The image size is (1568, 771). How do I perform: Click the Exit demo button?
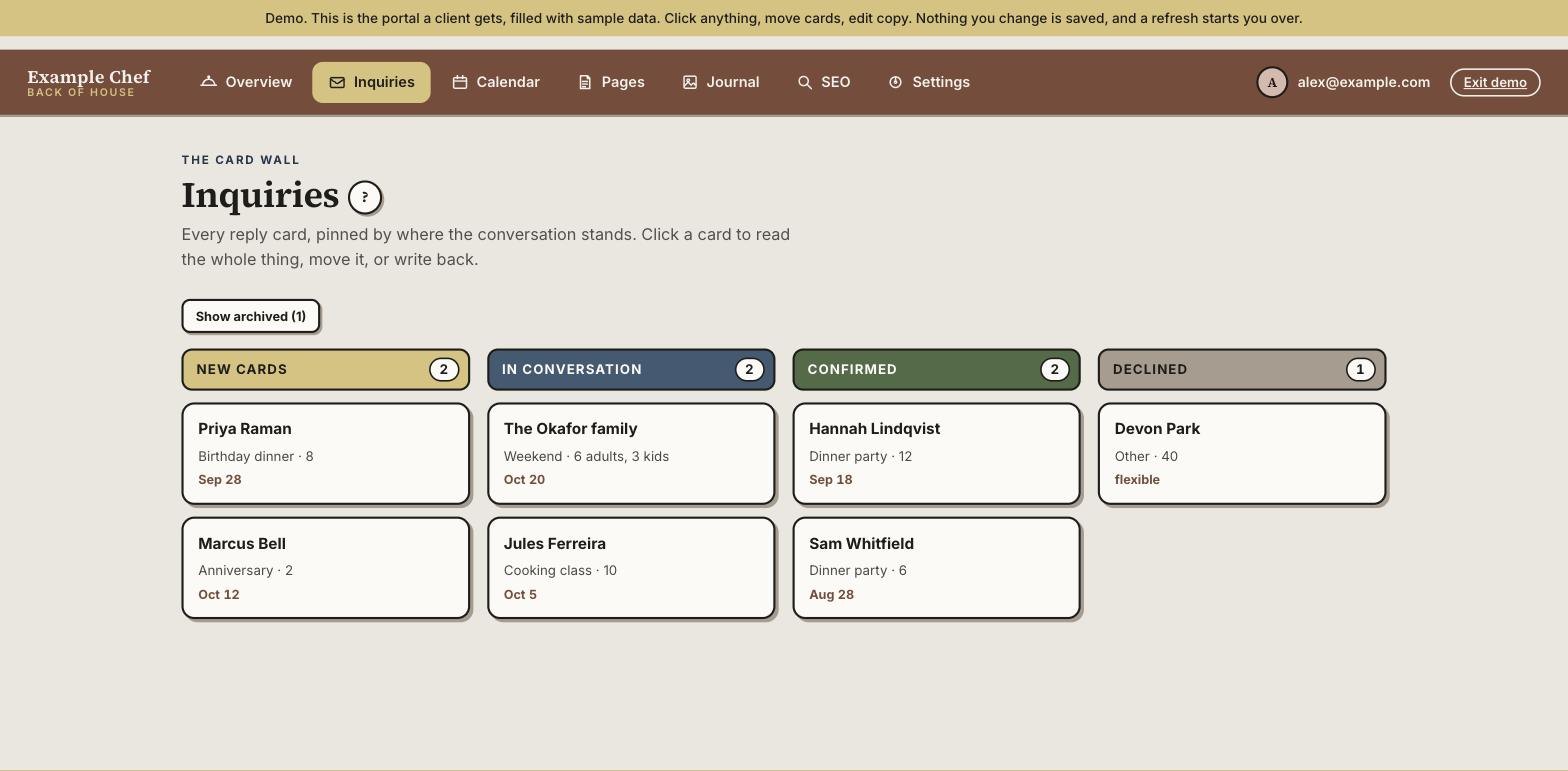tap(1495, 82)
